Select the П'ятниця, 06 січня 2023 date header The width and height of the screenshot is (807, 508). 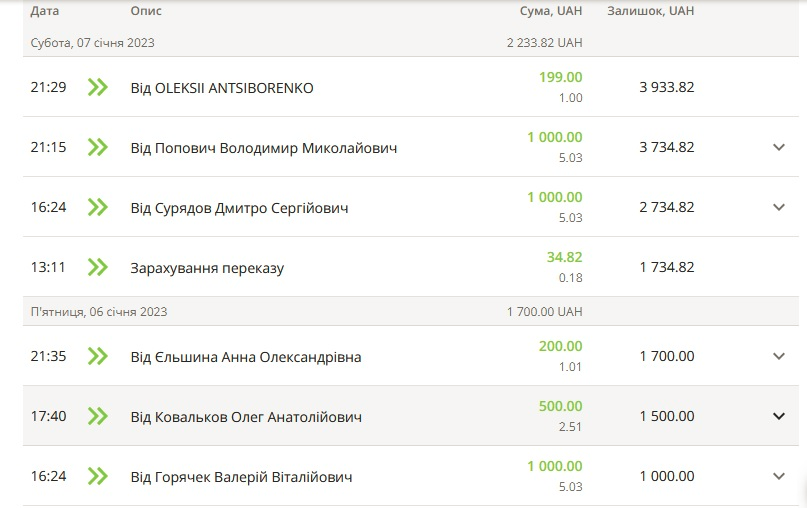click(99, 312)
